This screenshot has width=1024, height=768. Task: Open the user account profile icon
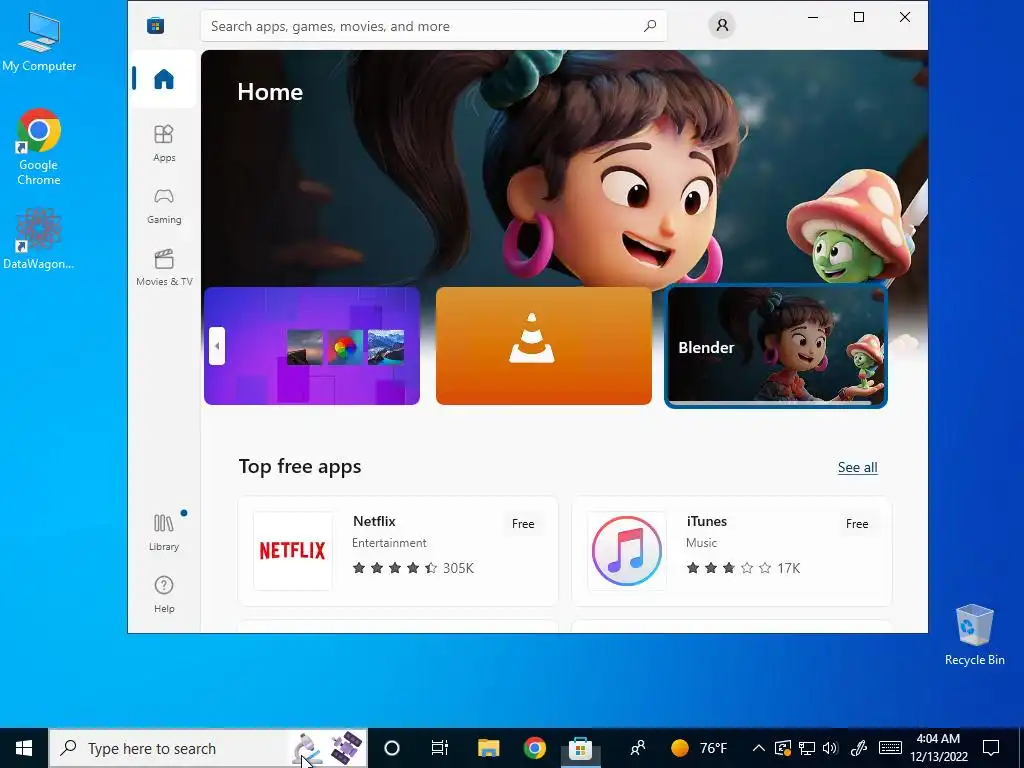[722, 25]
